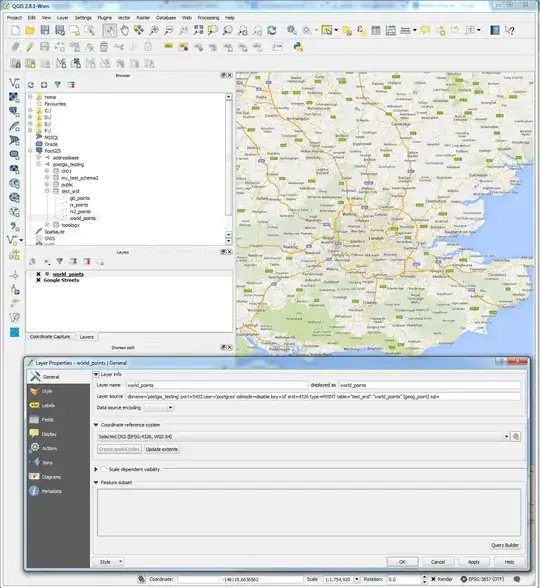Open the Processing menu
The image size is (540, 588).
tap(208, 18)
